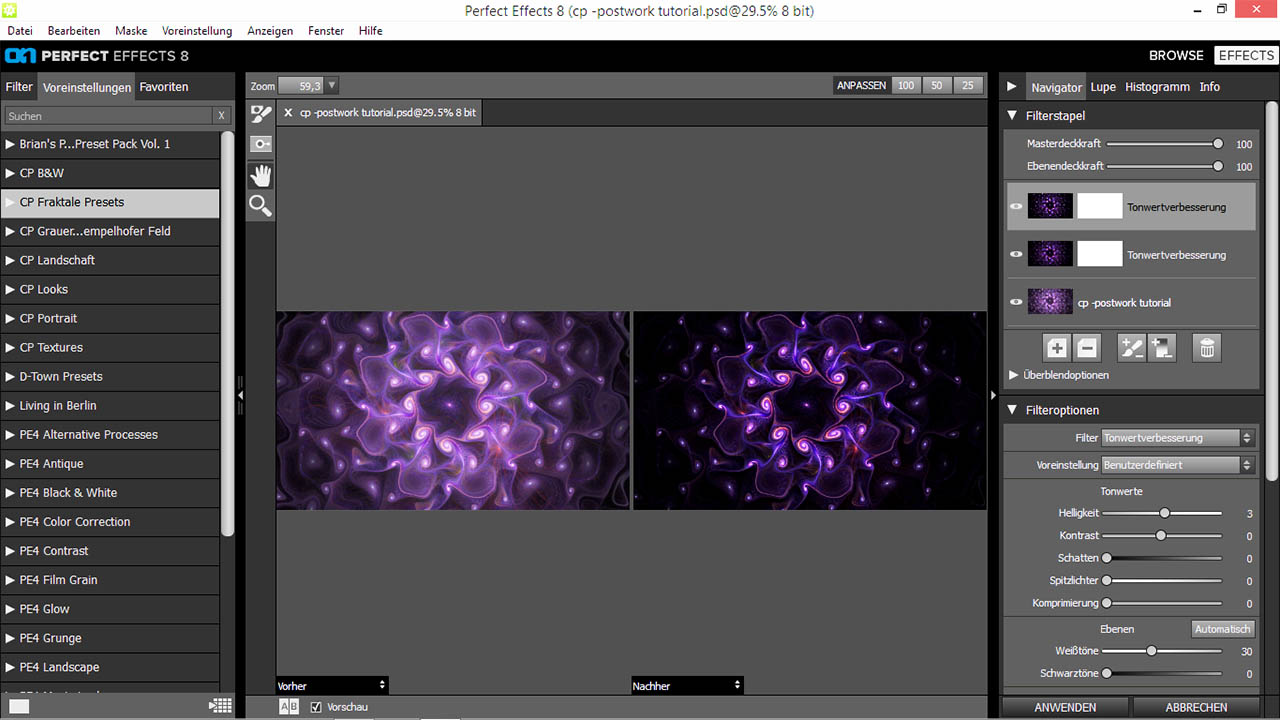Toggle visibility of cp -postwork tutorial layer

click(x=1016, y=303)
